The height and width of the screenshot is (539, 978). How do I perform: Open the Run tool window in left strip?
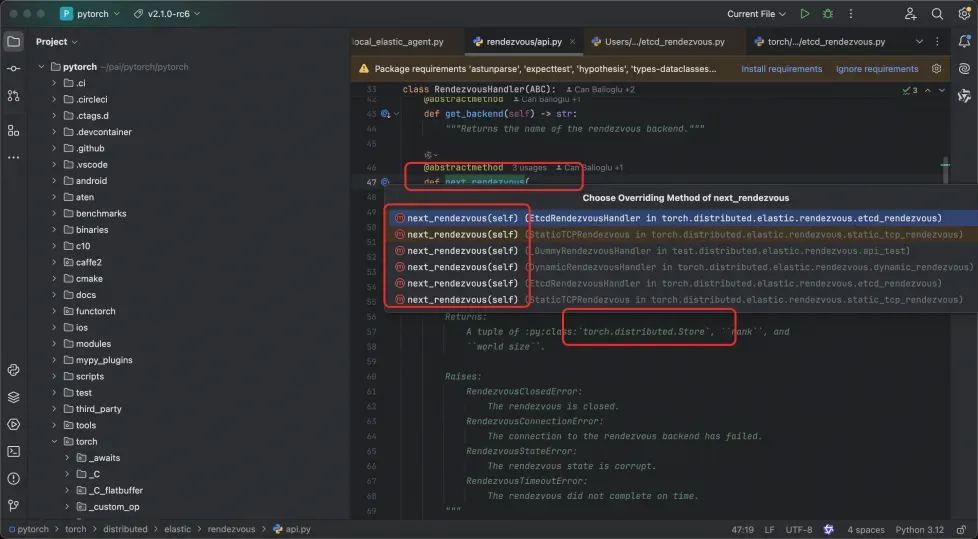[x=13, y=424]
